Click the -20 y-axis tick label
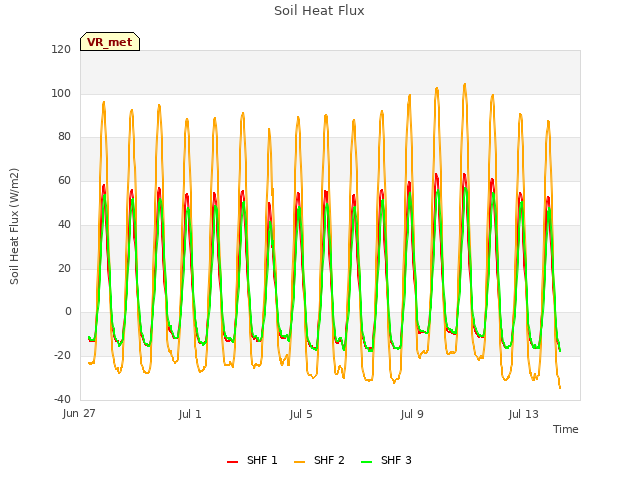640x480 pixels. (62, 356)
